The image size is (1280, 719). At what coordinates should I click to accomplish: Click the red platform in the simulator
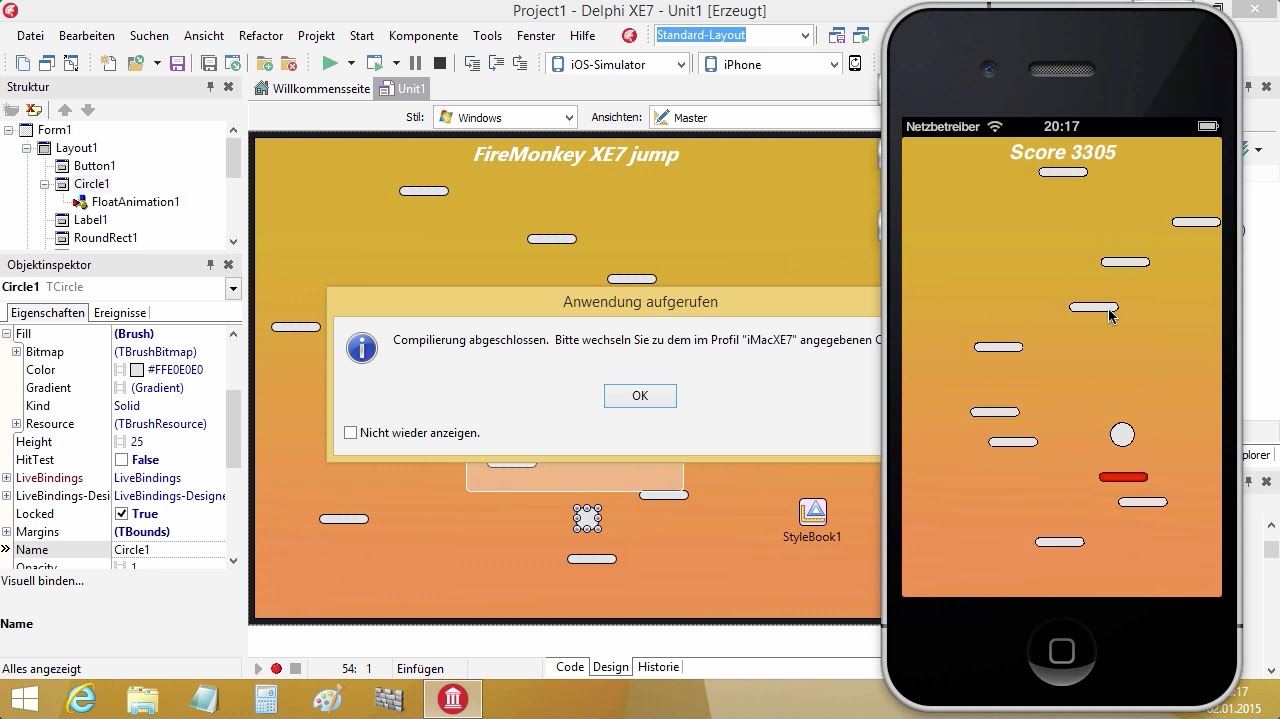[x=1123, y=477]
